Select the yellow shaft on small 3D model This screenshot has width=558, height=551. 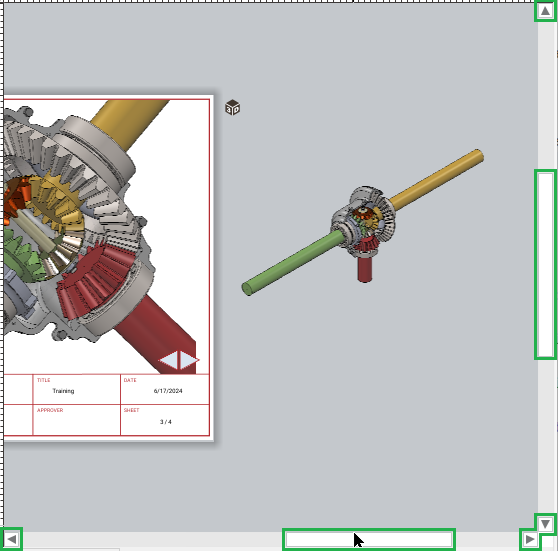(x=437, y=180)
